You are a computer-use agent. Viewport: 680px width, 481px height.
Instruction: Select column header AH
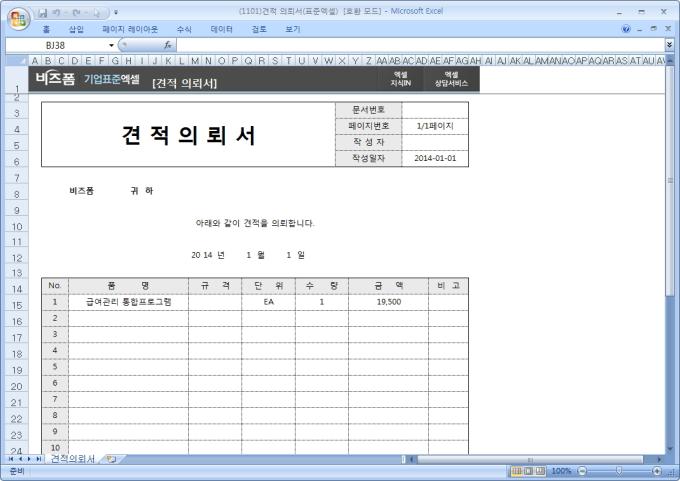coord(475,61)
